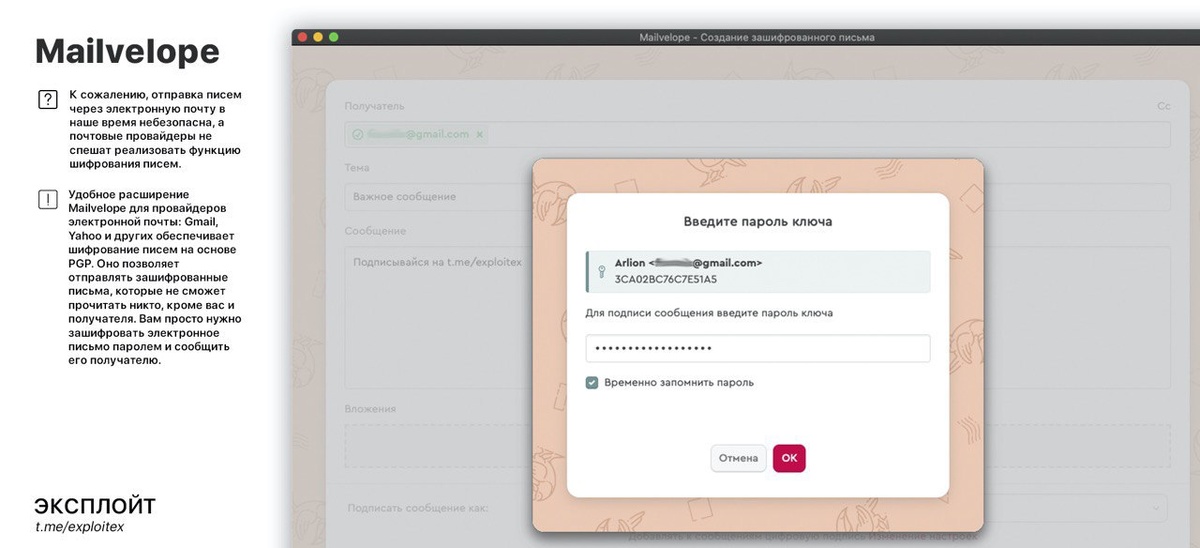Image resolution: width=1200 pixels, height=548 pixels.
Task: Click the Введите пароль ключа dialog title
Action: click(757, 221)
